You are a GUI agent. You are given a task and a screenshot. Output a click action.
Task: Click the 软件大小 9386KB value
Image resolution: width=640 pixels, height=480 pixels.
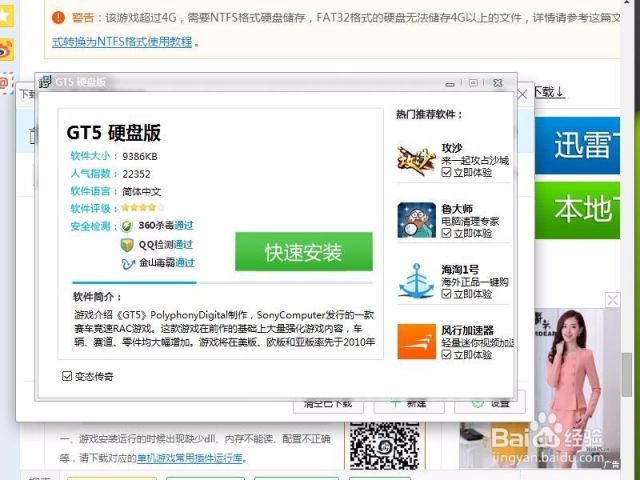[140, 156]
